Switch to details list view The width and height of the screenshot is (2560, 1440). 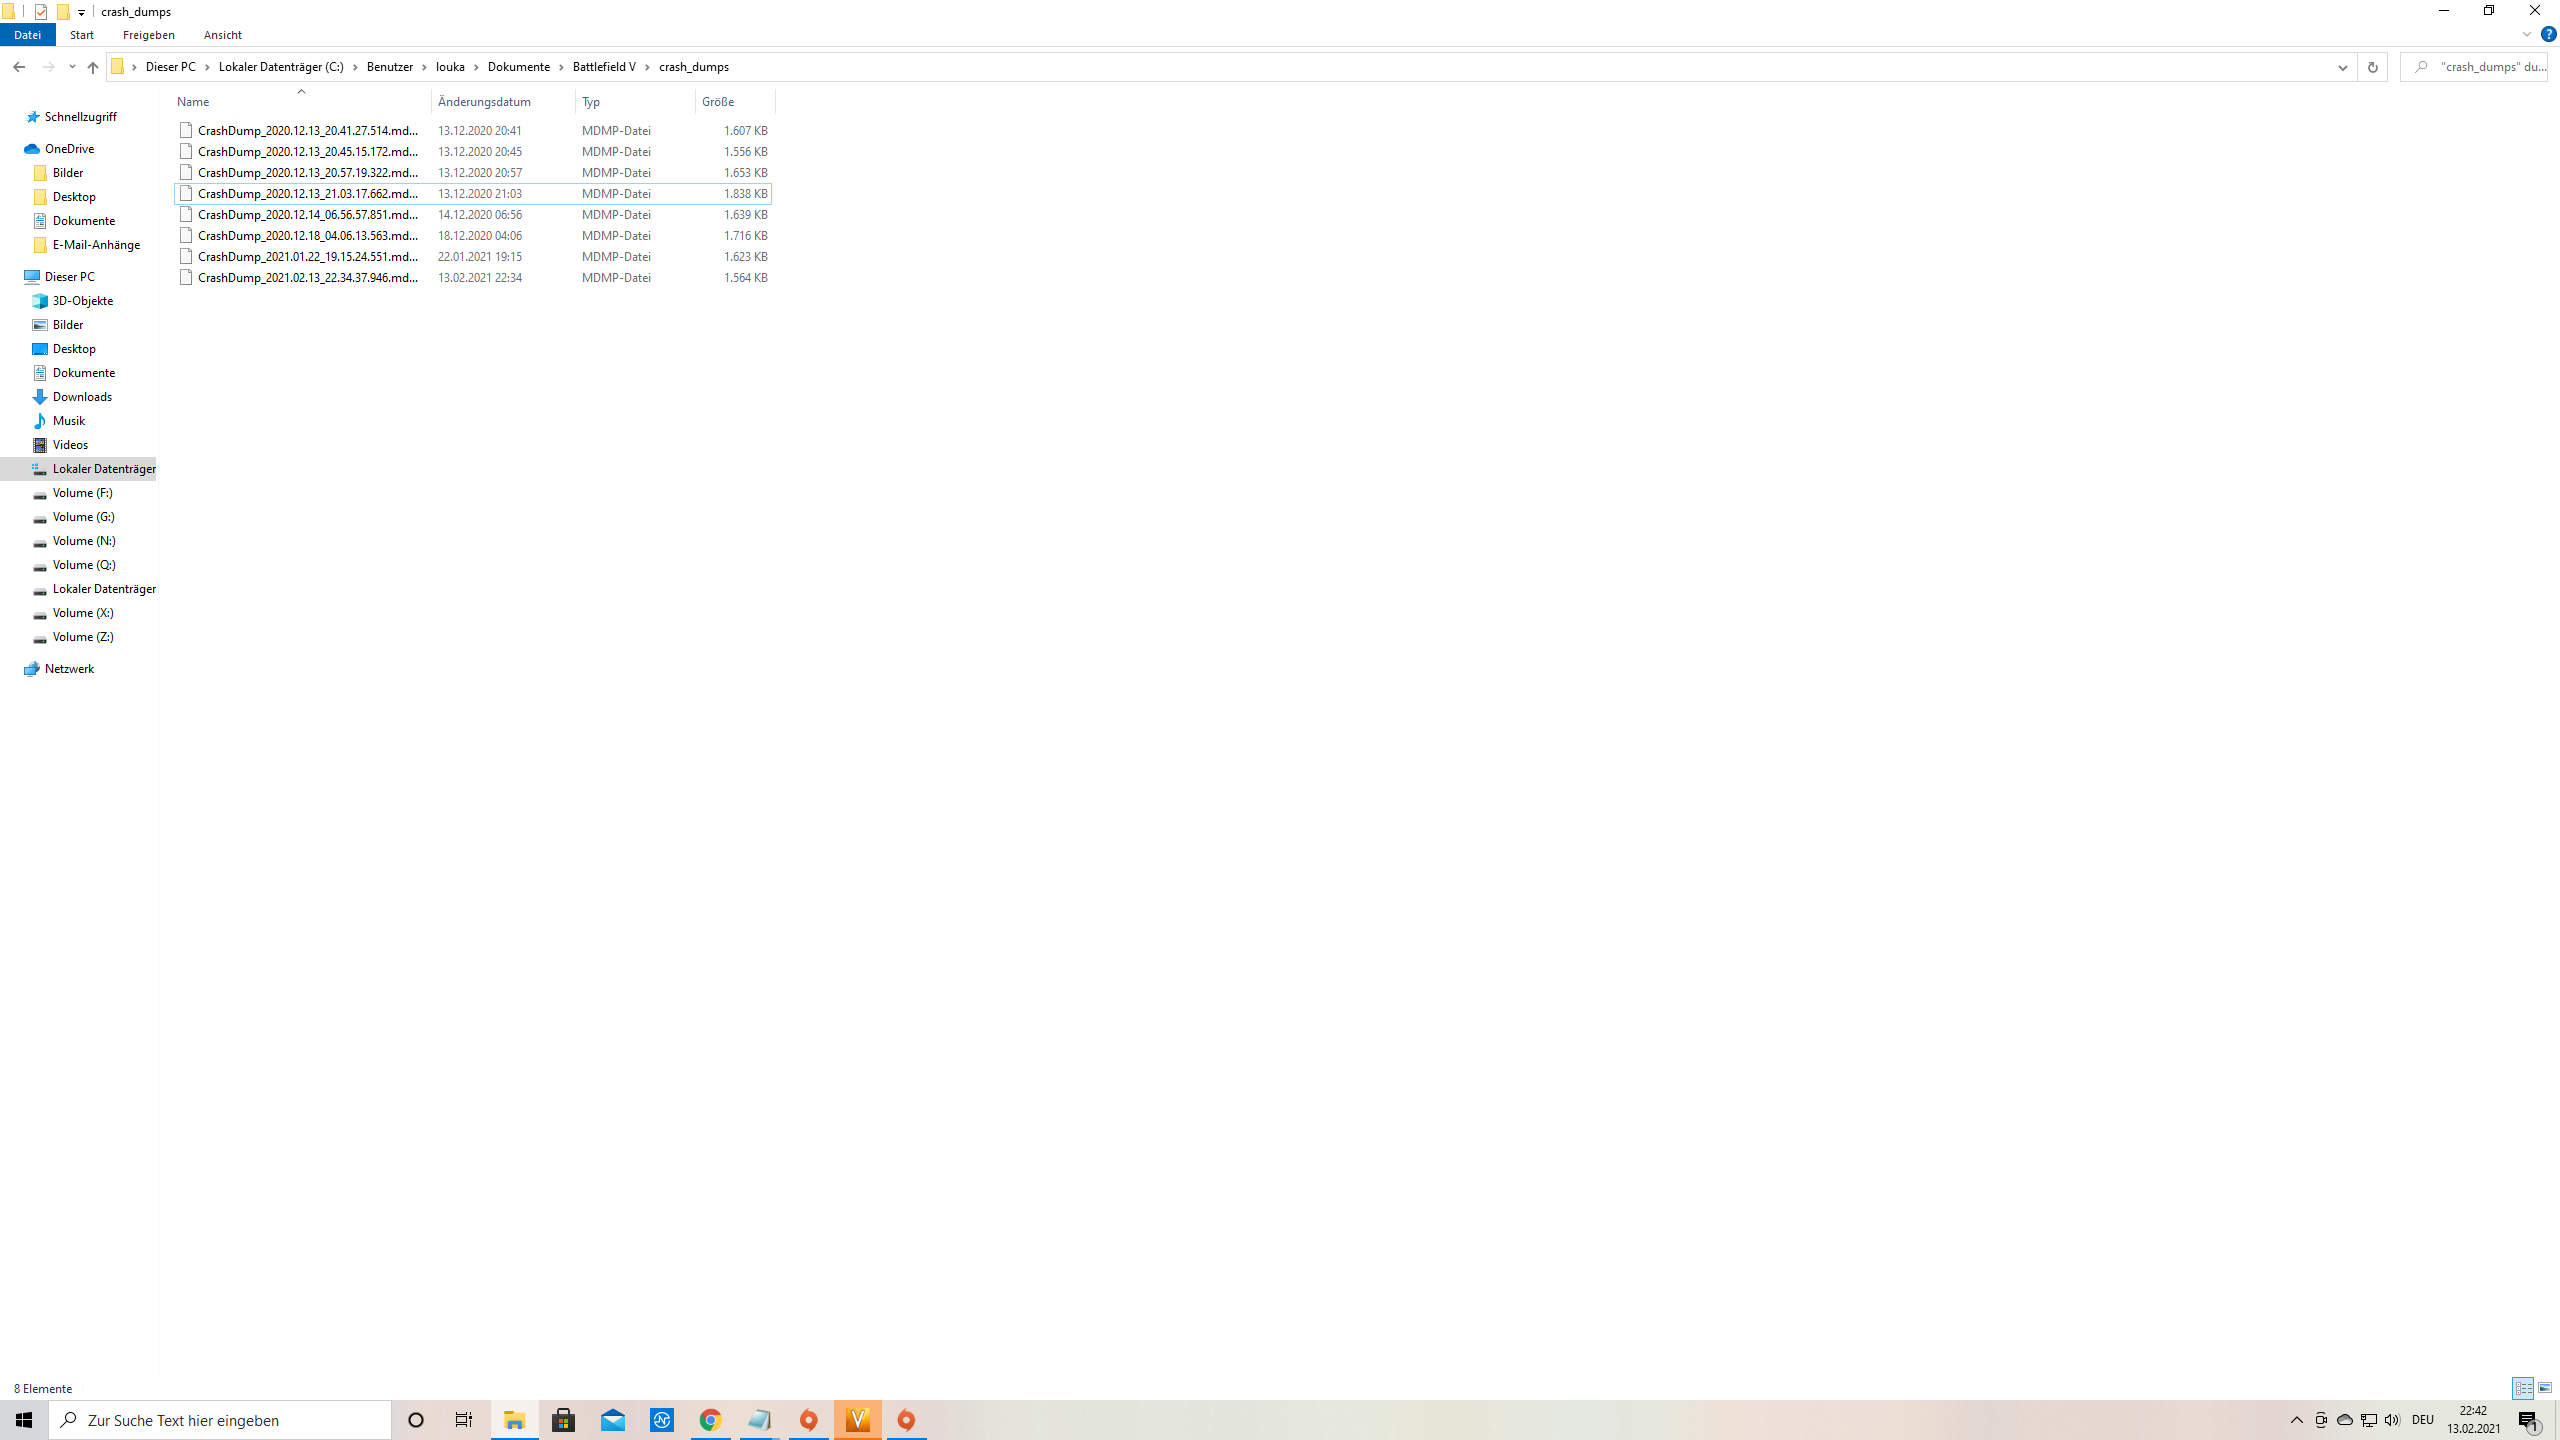click(2523, 1388)
